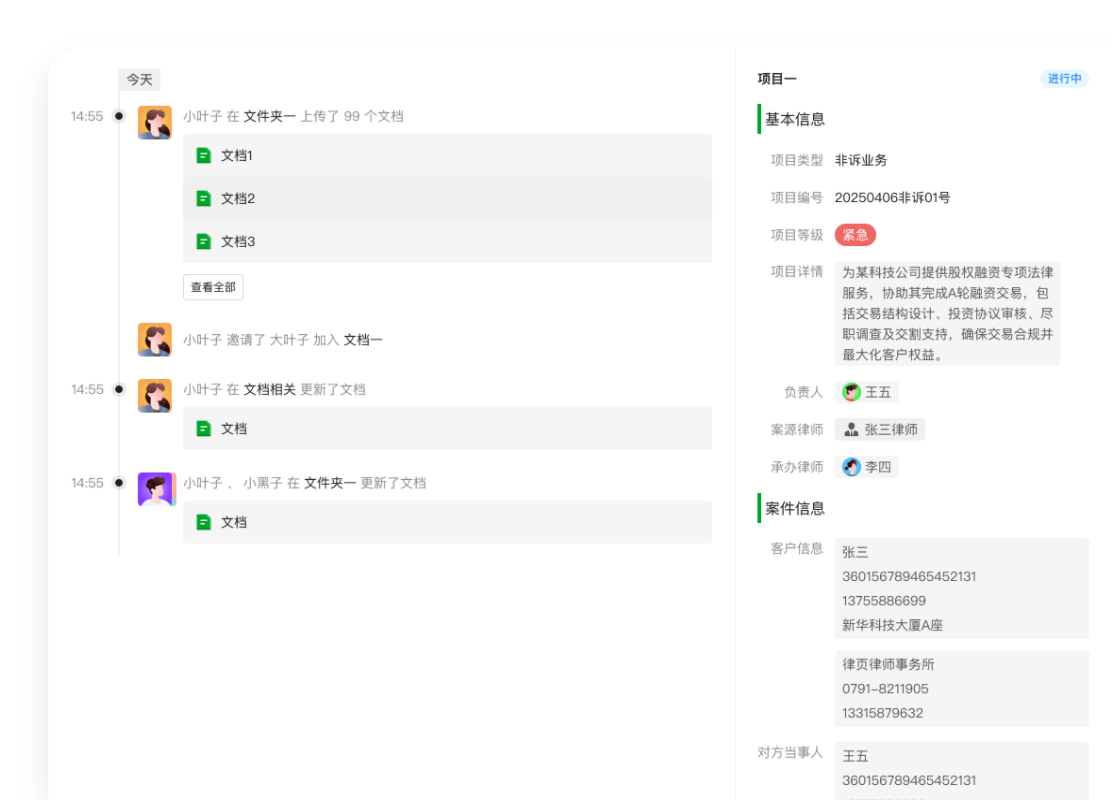The width and height of the screenshot is (1112, 800).
Task: Click the 李四 承办律师 chip
Action: point(867,467)
